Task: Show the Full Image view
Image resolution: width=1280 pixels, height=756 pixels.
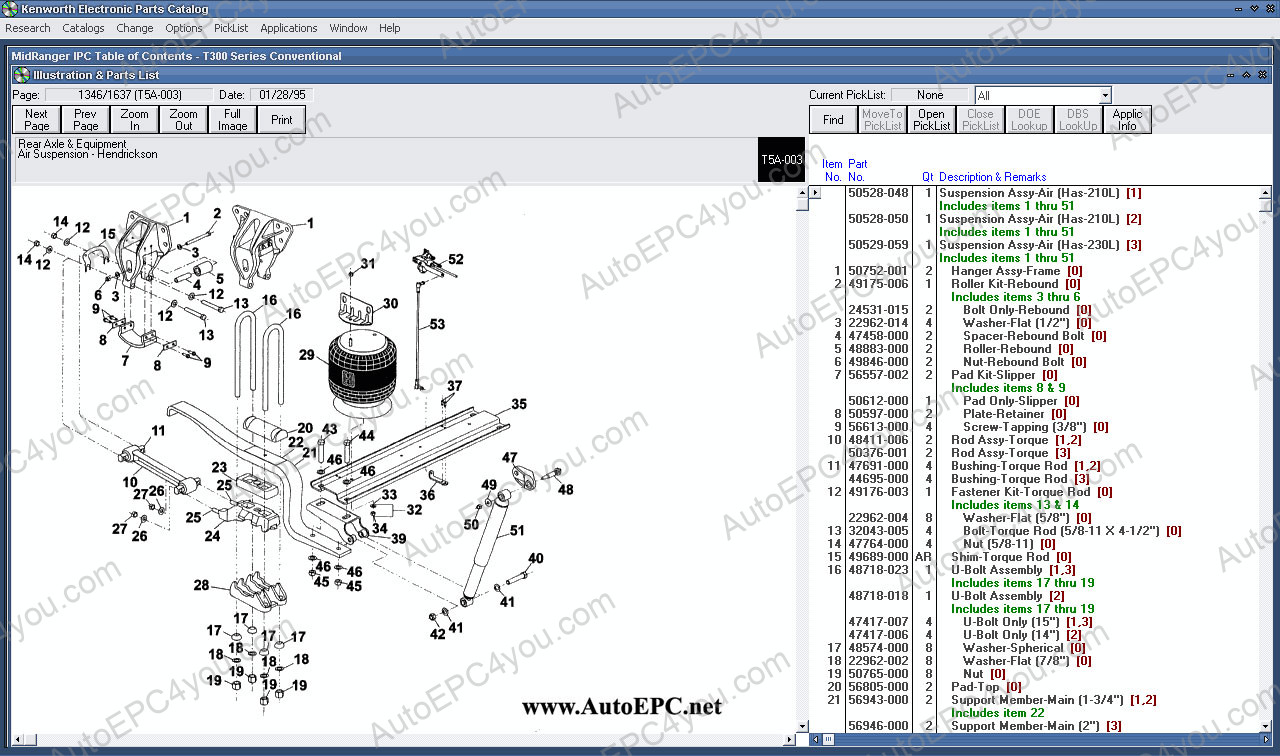Action: coord(233,120)
